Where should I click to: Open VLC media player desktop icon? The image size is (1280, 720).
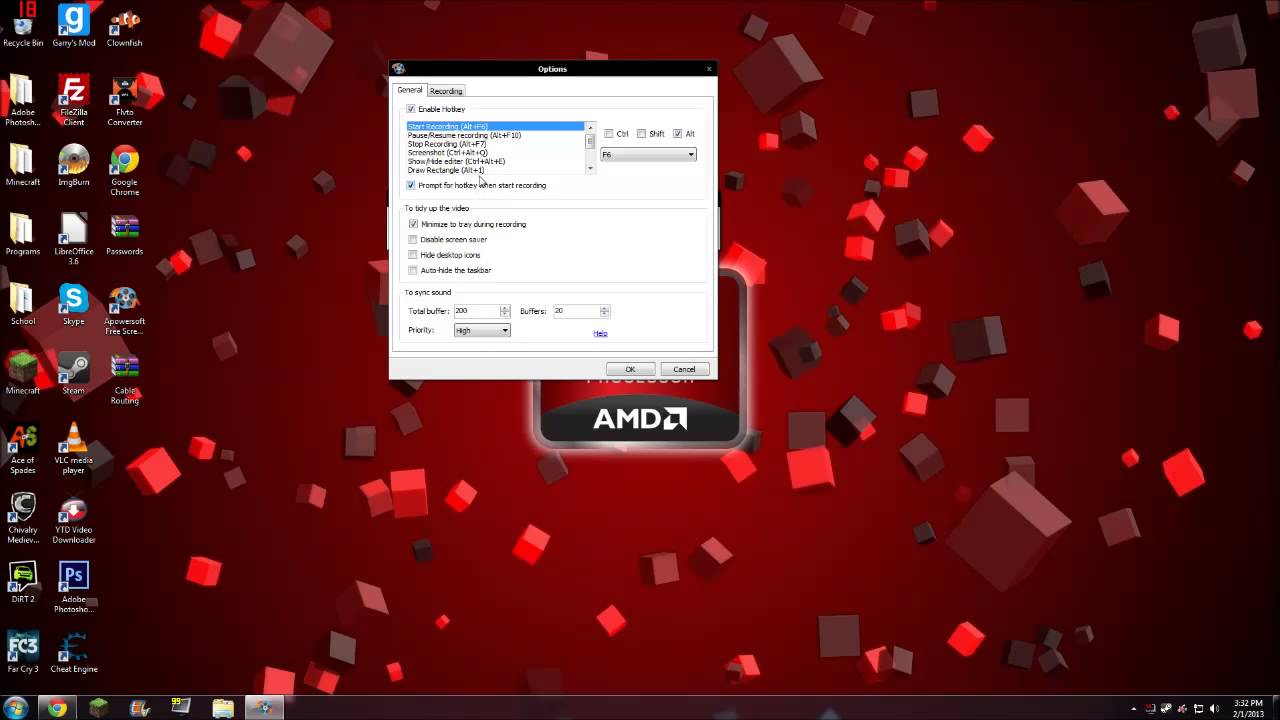tap(73, 448)
